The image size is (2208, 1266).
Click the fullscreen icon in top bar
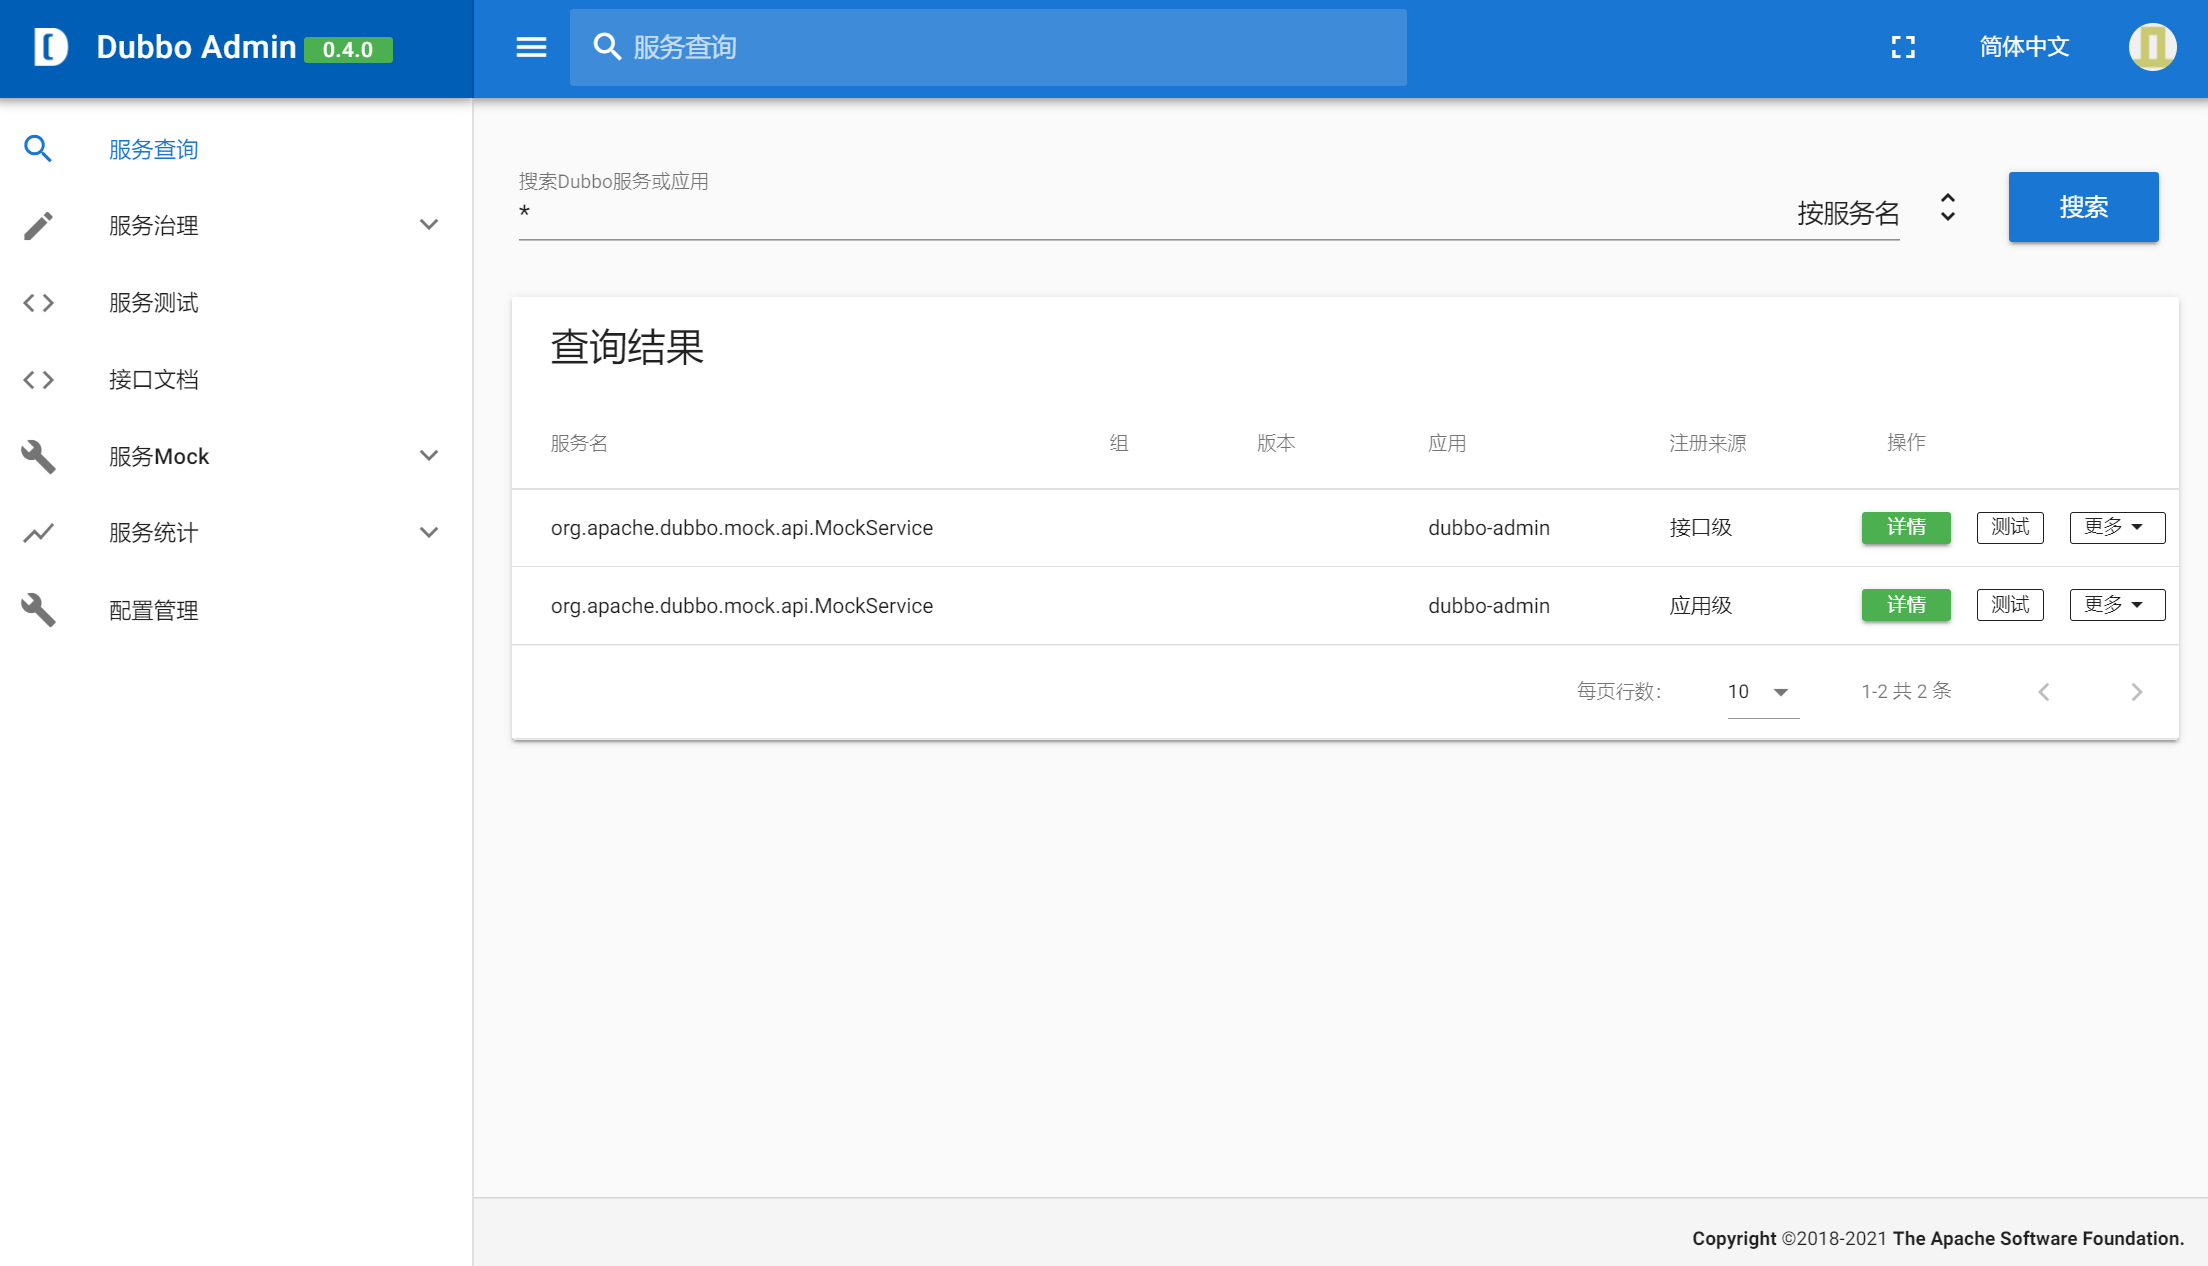(x=1903, y=47)
